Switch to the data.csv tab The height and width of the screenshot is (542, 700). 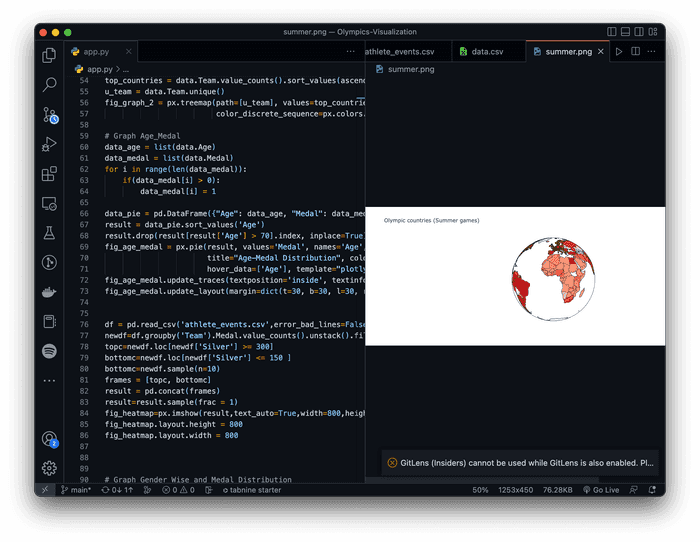487,52
